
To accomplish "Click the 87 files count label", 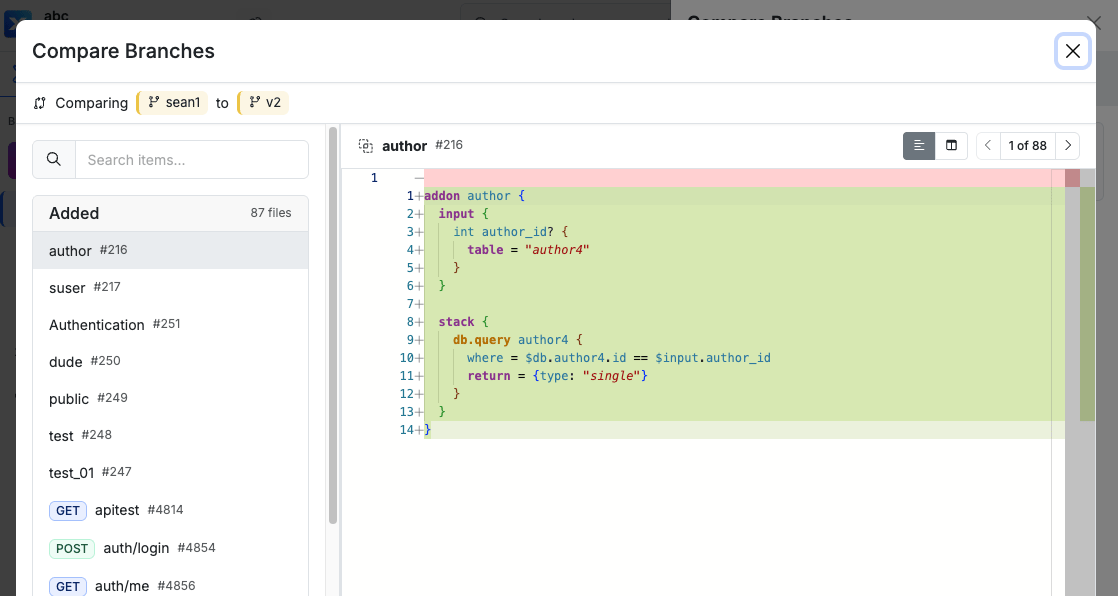I will (x=271, y=213).
